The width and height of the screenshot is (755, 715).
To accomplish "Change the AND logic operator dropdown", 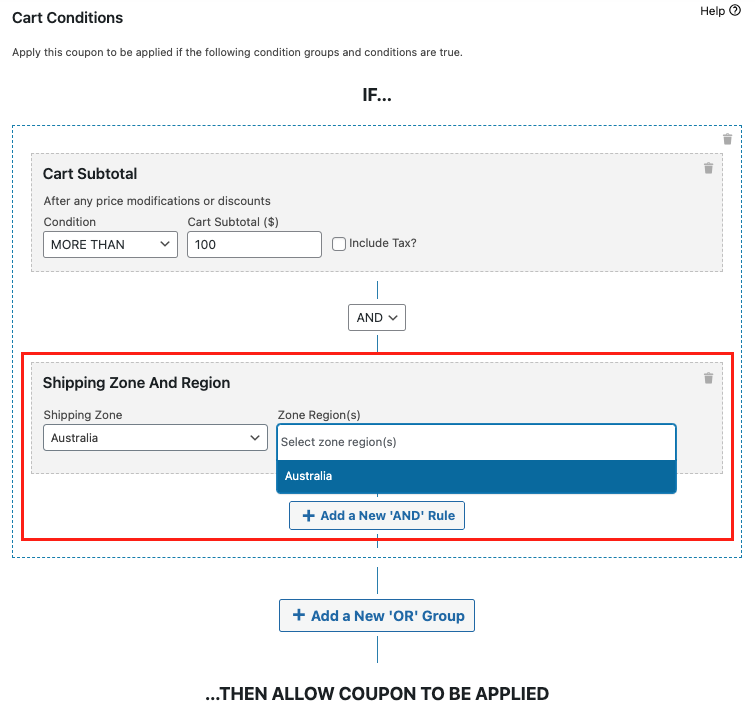I will pyautogui.click(x=377, y=317).
